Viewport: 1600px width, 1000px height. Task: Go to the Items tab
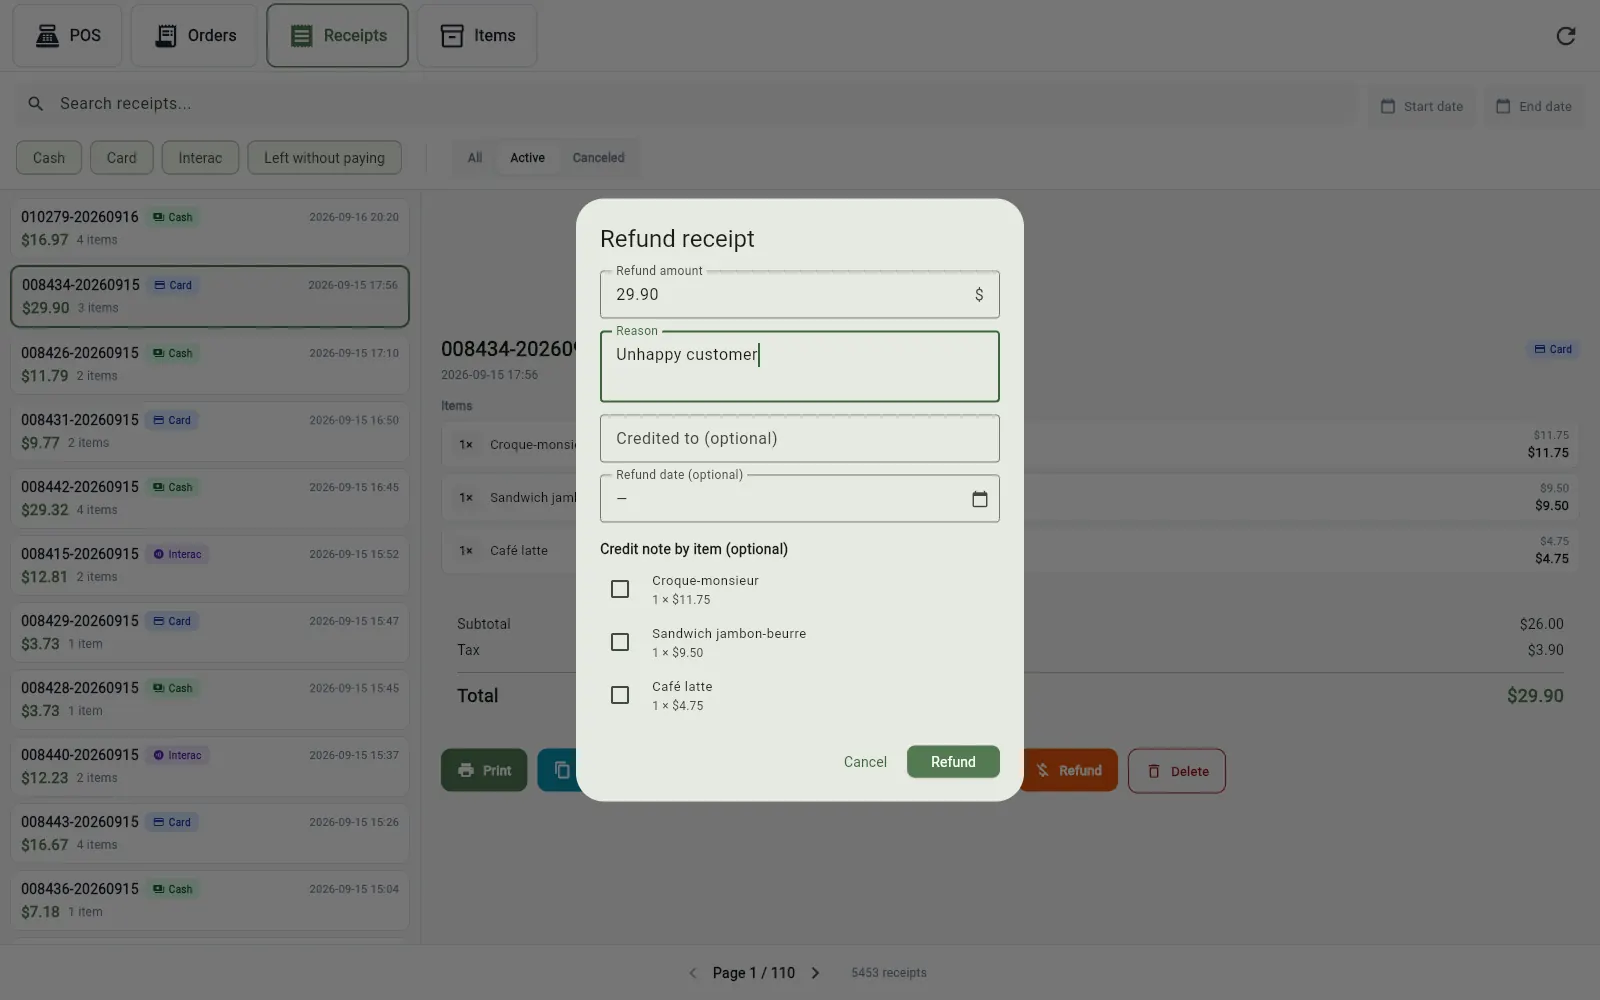coord(477,36)
